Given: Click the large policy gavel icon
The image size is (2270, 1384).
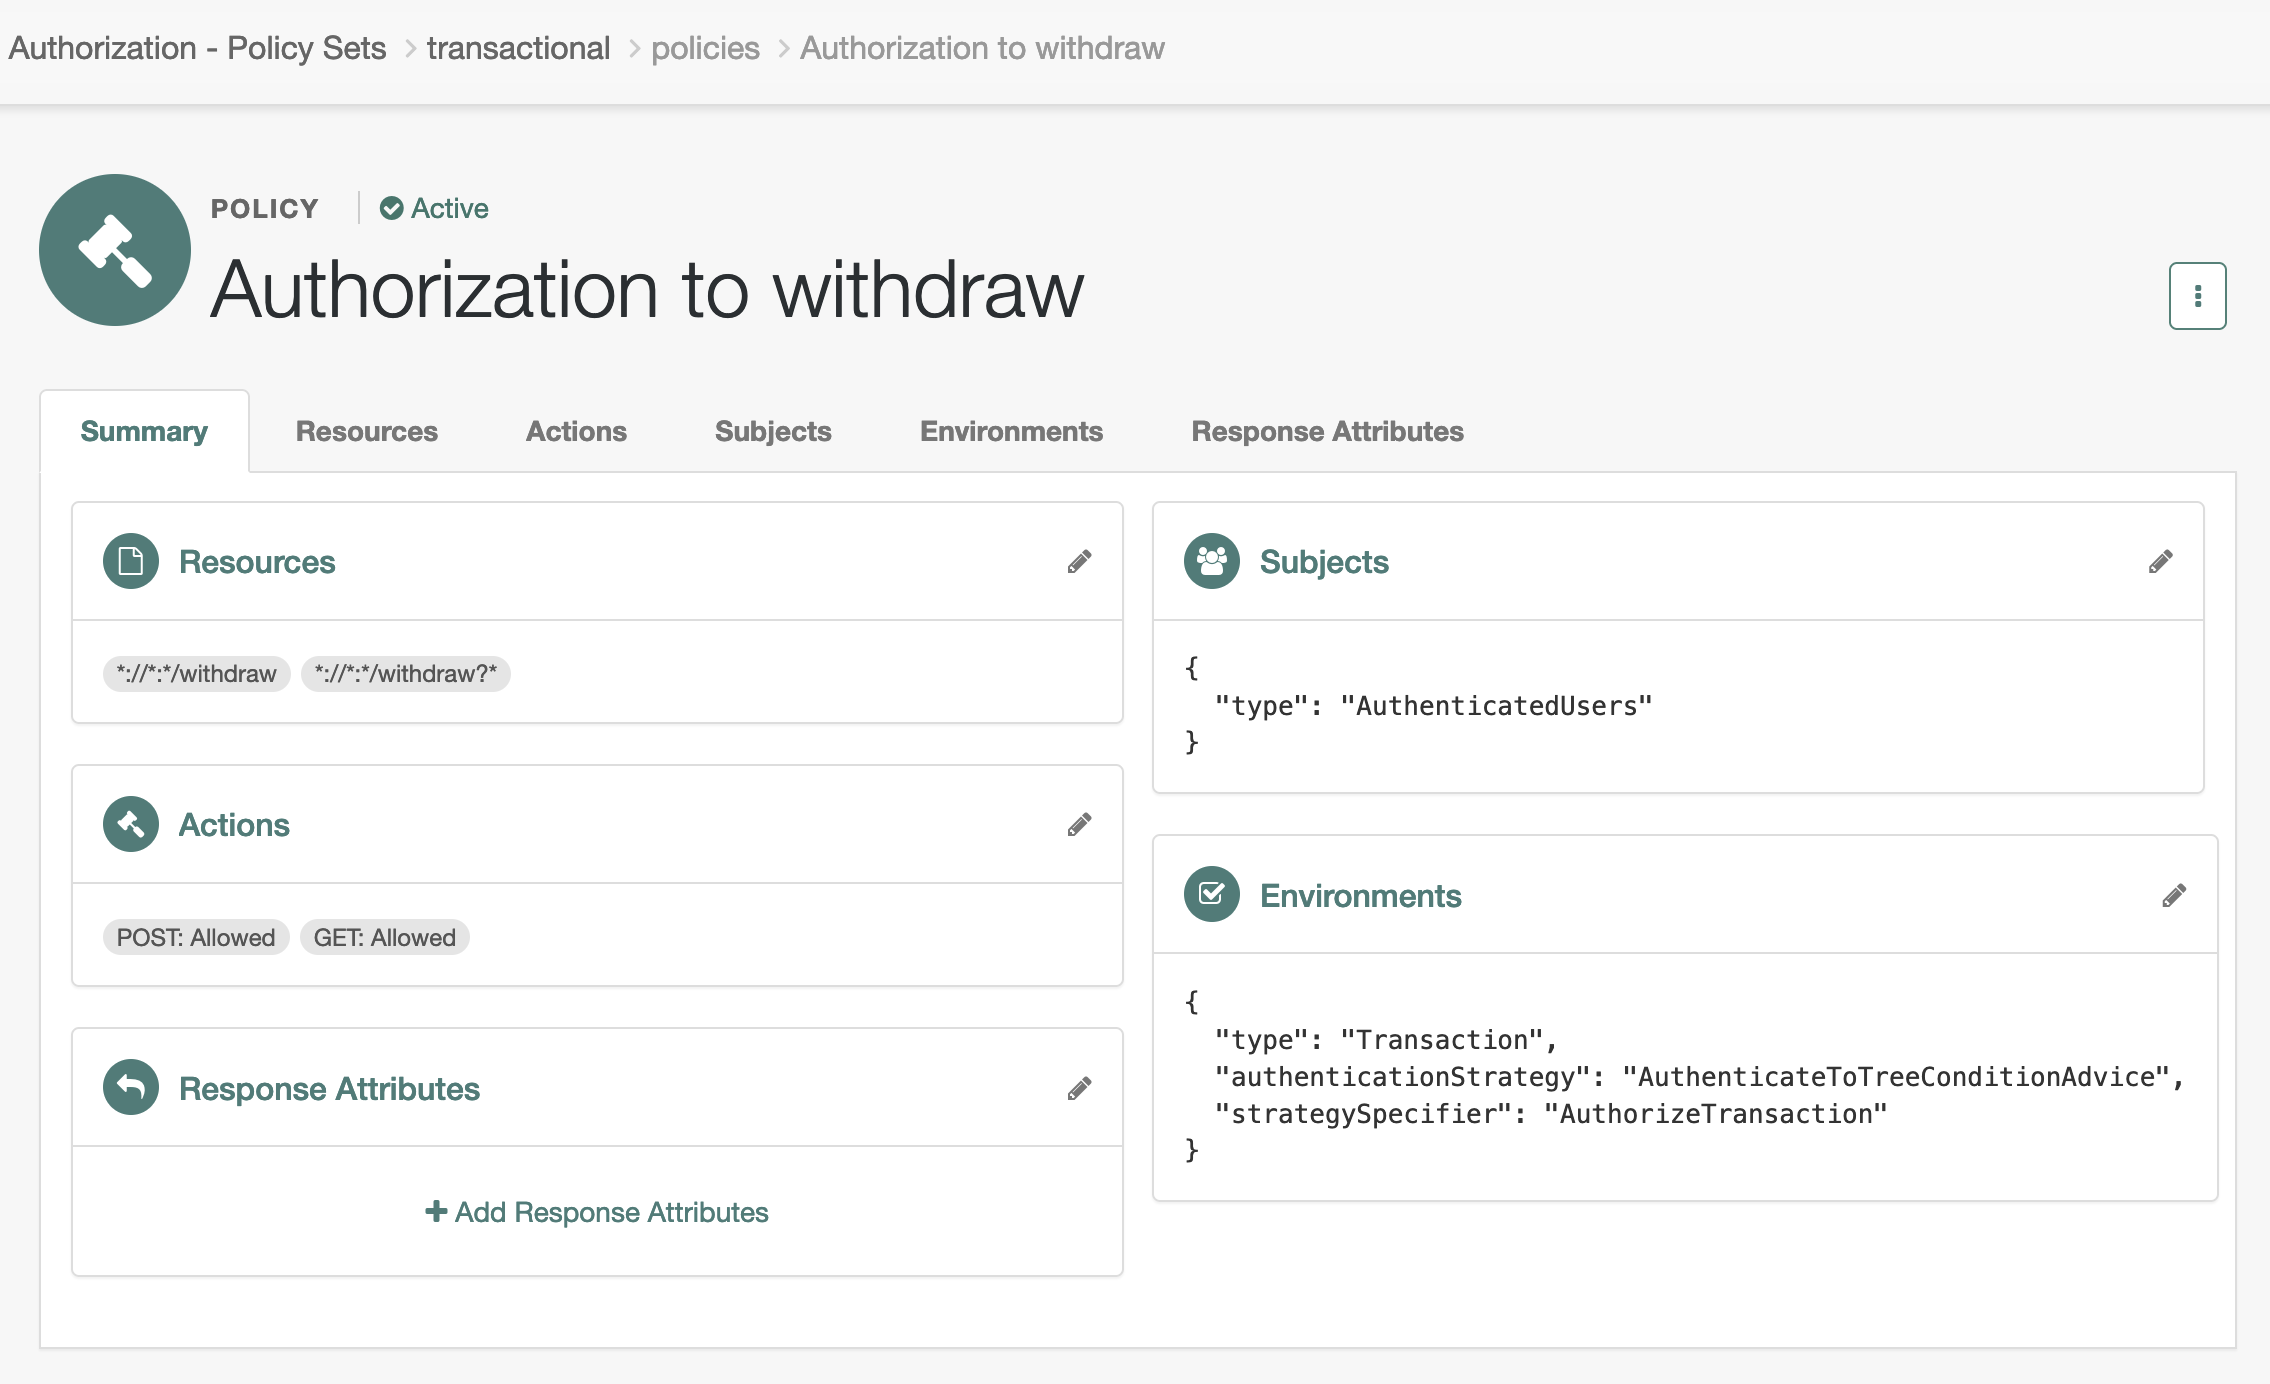Looking at the screenshot, I should [115, 250].
